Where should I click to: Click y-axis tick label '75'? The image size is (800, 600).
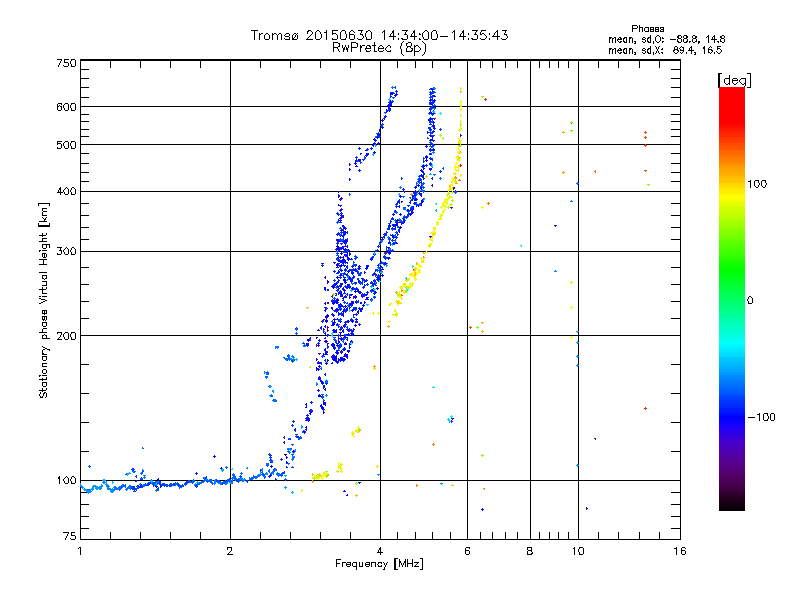click(70, 536)
